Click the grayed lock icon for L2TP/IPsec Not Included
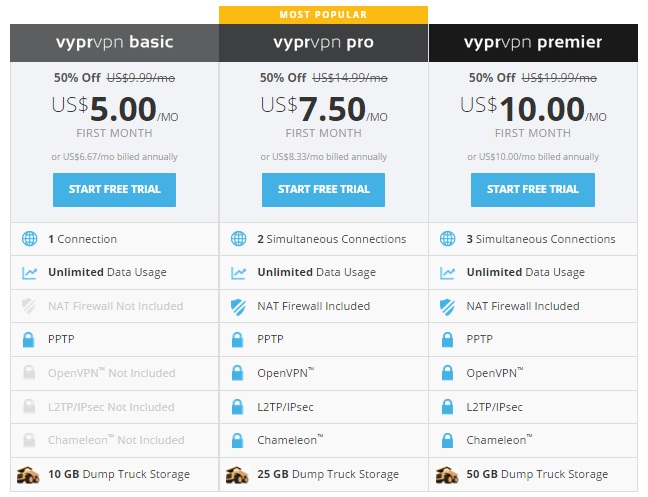Screen dimensions: 648x497 pos(29,407)
